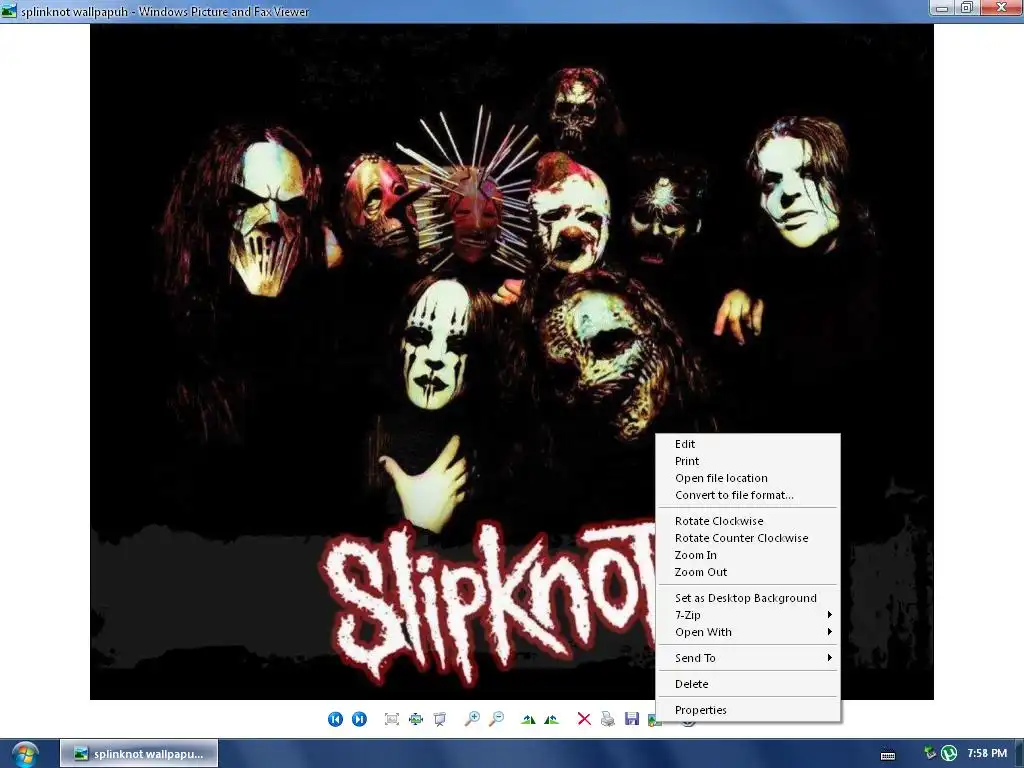Click the 7:58 PM clock

pyautogui.click(x=987, y=753)
